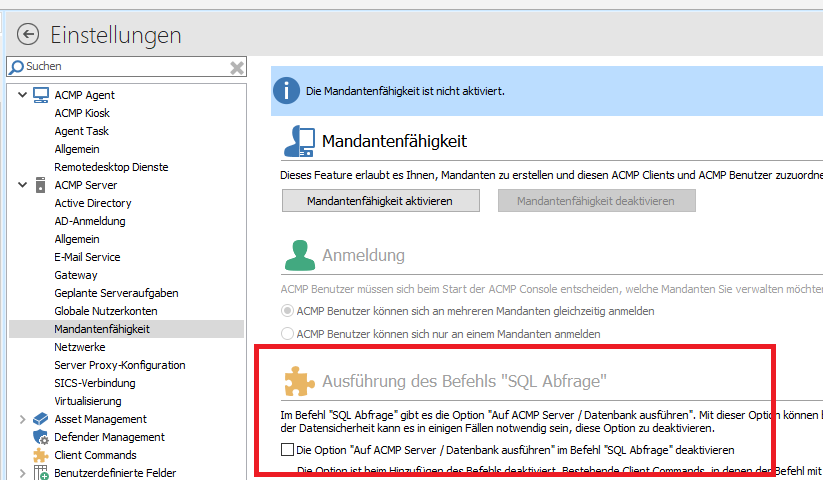
Task: Click into the Suchen search field
Action: point(120,67)
